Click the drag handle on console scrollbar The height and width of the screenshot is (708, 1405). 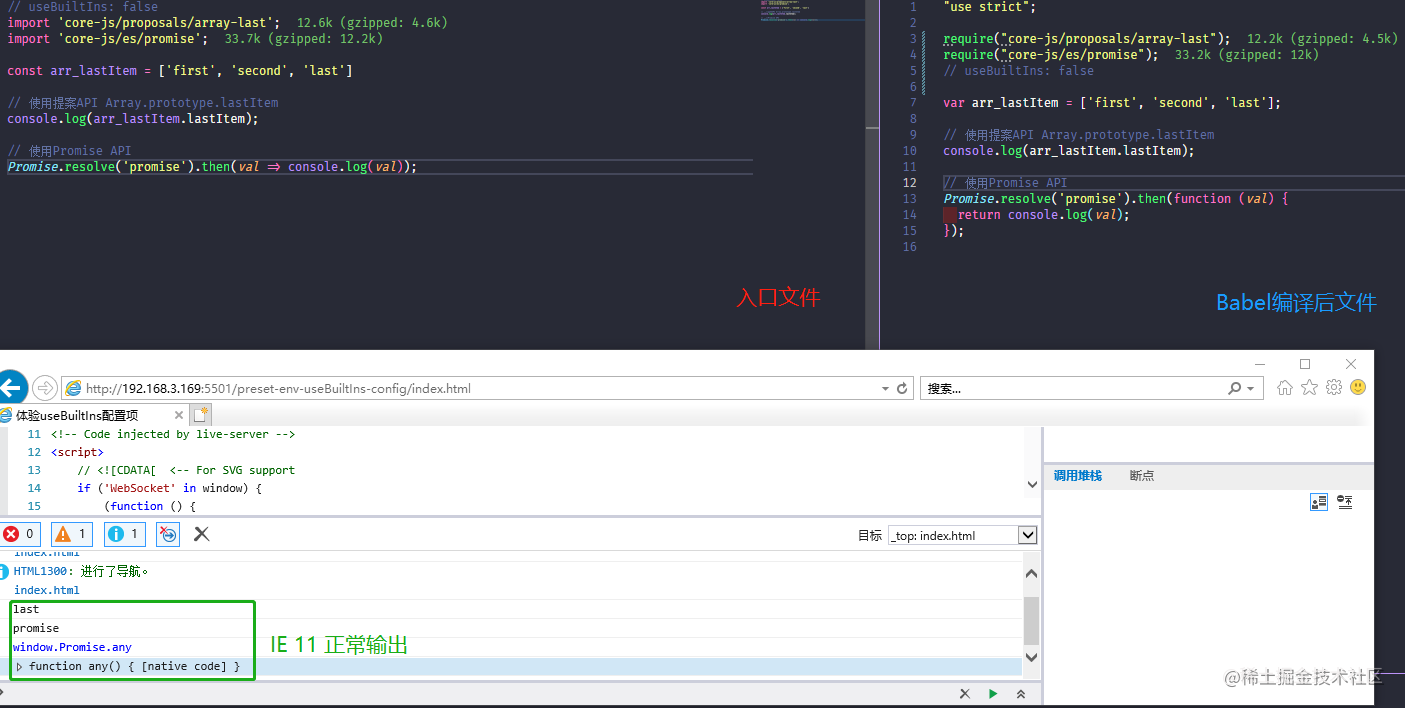pos(1032,621)
